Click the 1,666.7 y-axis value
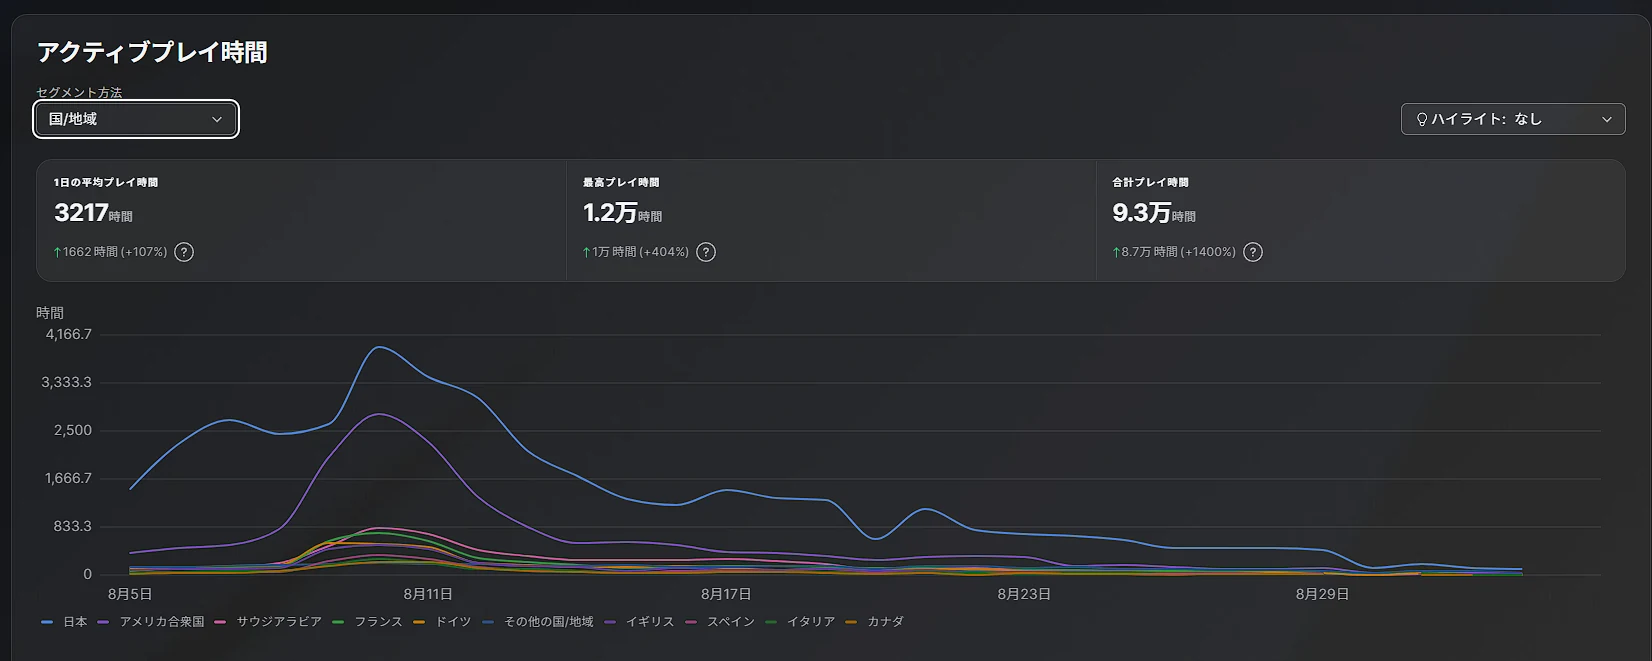Screen dimensions: 1652x661 click(68, 478)
